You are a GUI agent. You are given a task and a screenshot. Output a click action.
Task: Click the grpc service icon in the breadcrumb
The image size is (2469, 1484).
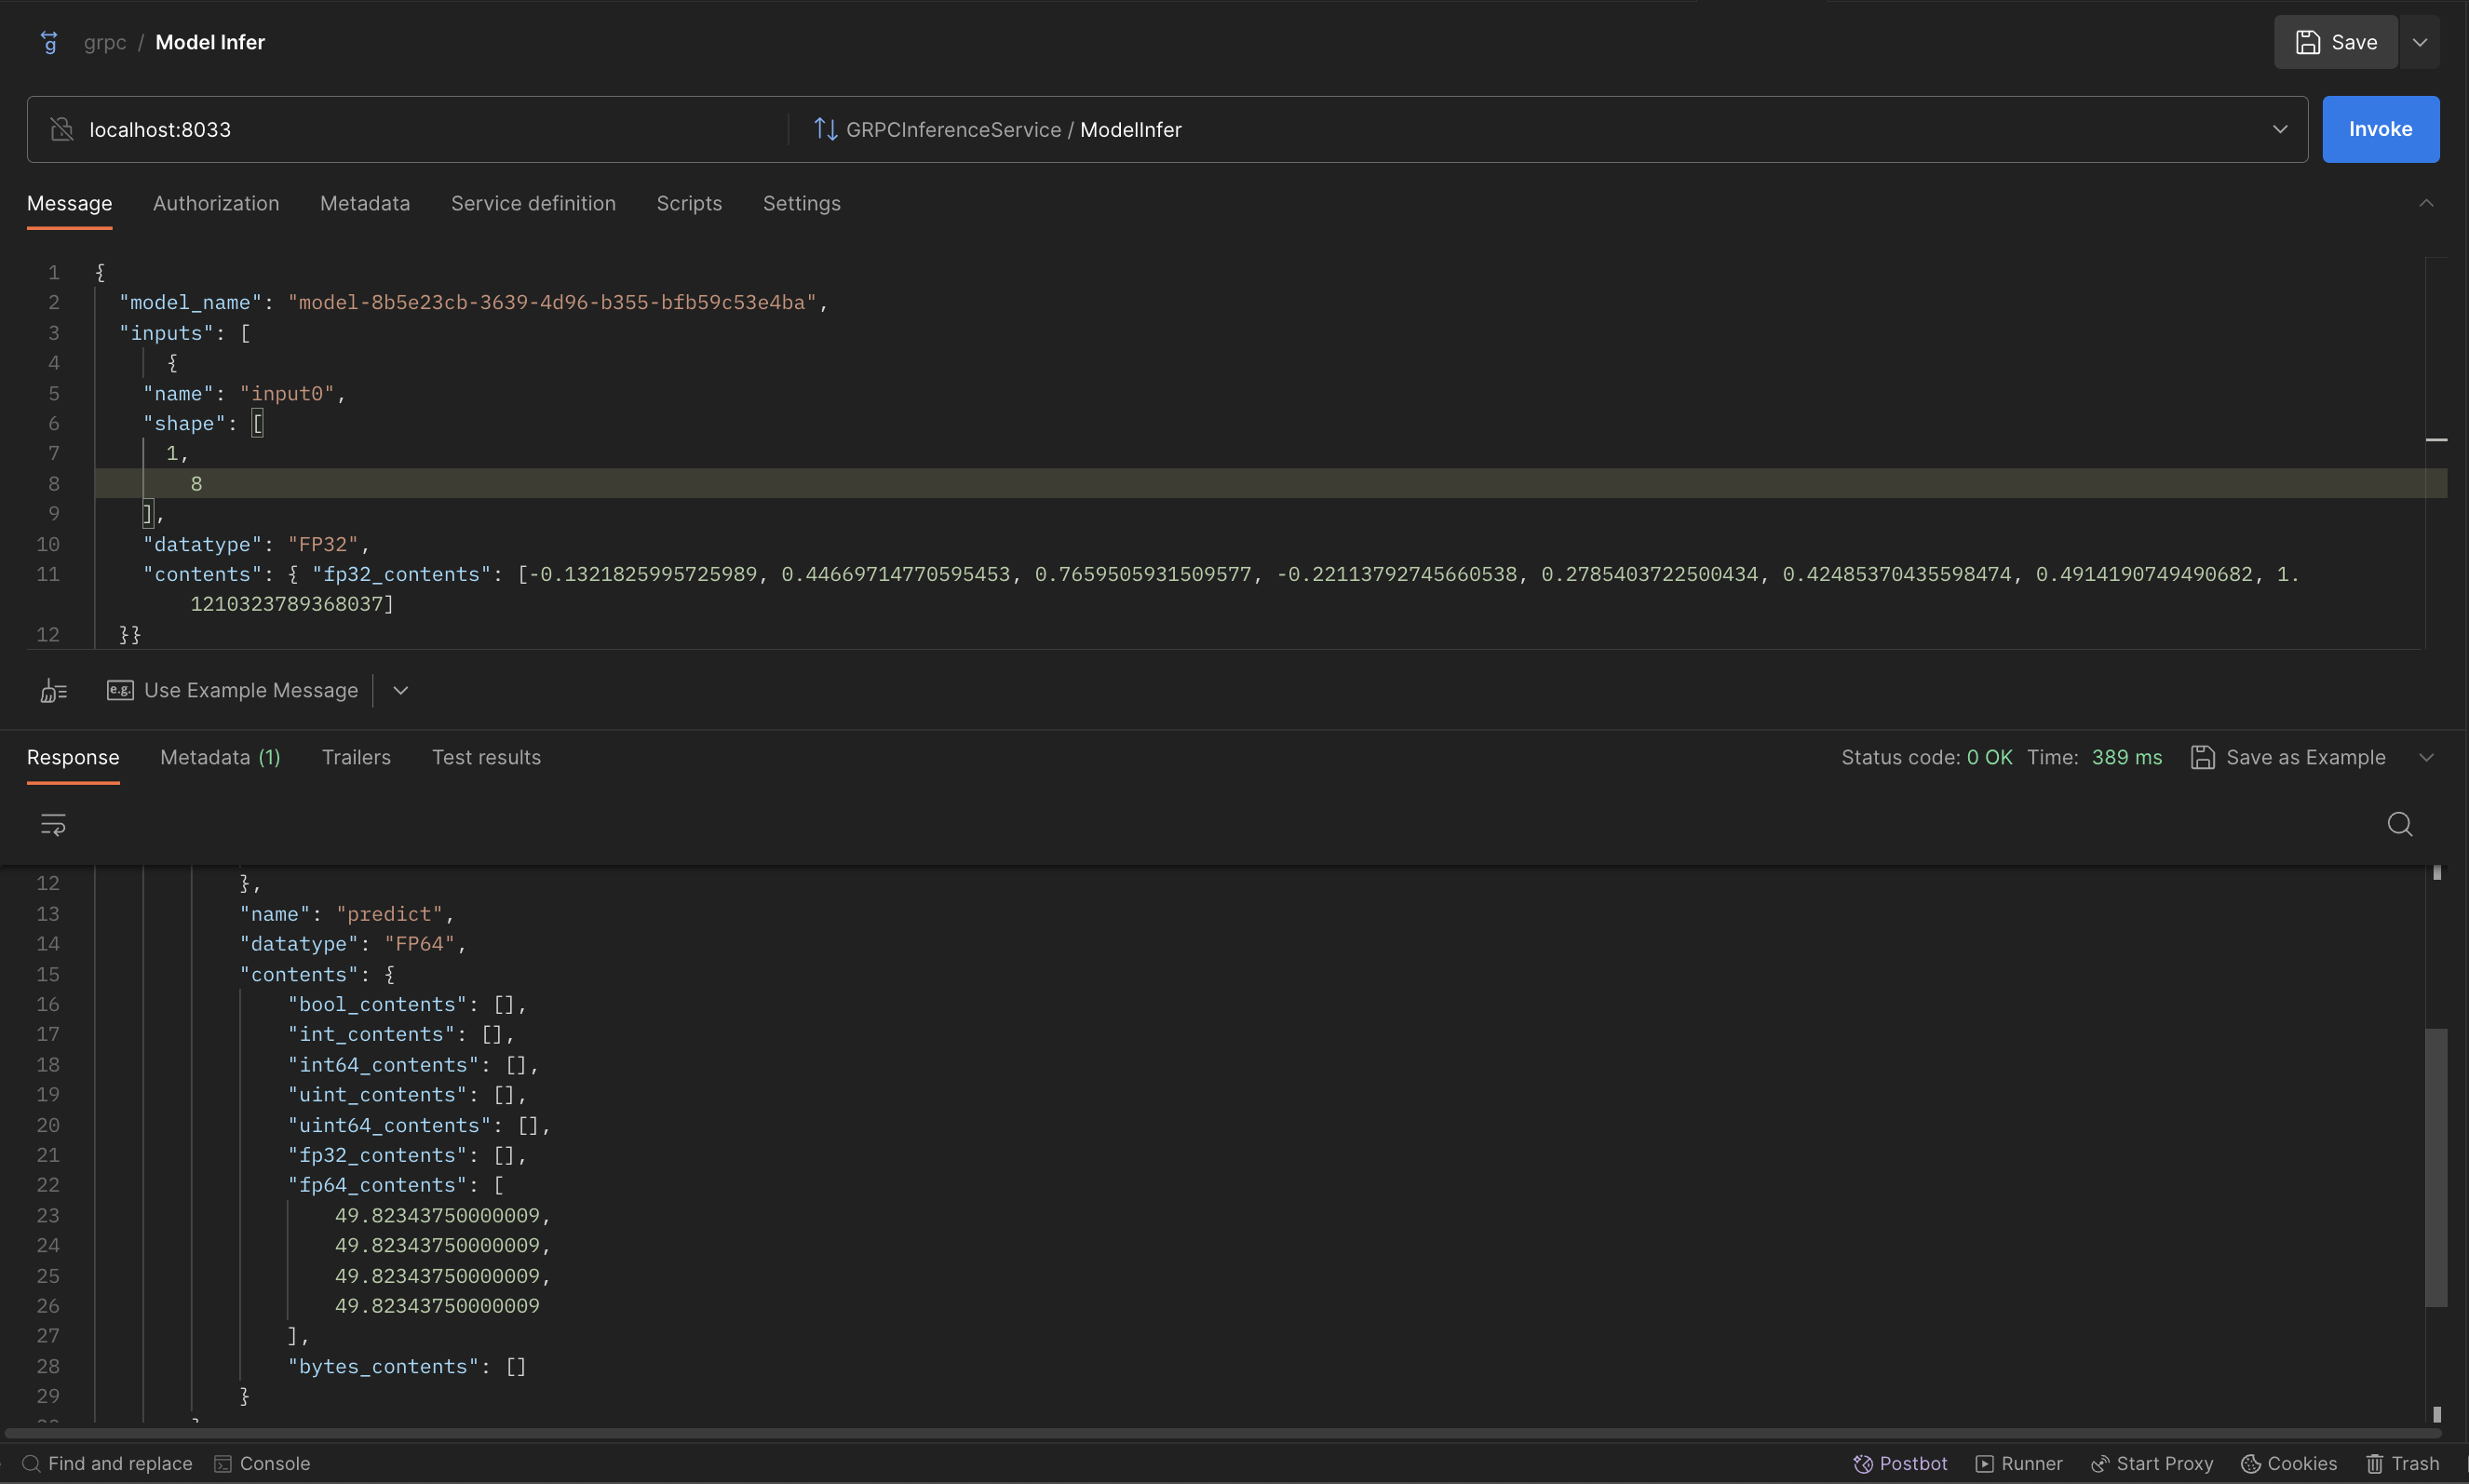coord(49,42)
